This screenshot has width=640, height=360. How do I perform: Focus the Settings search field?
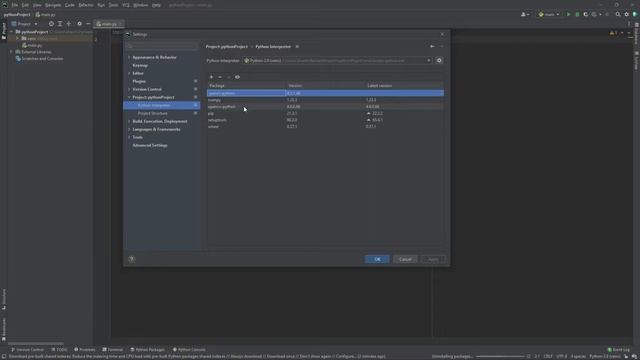coord(162,46)
